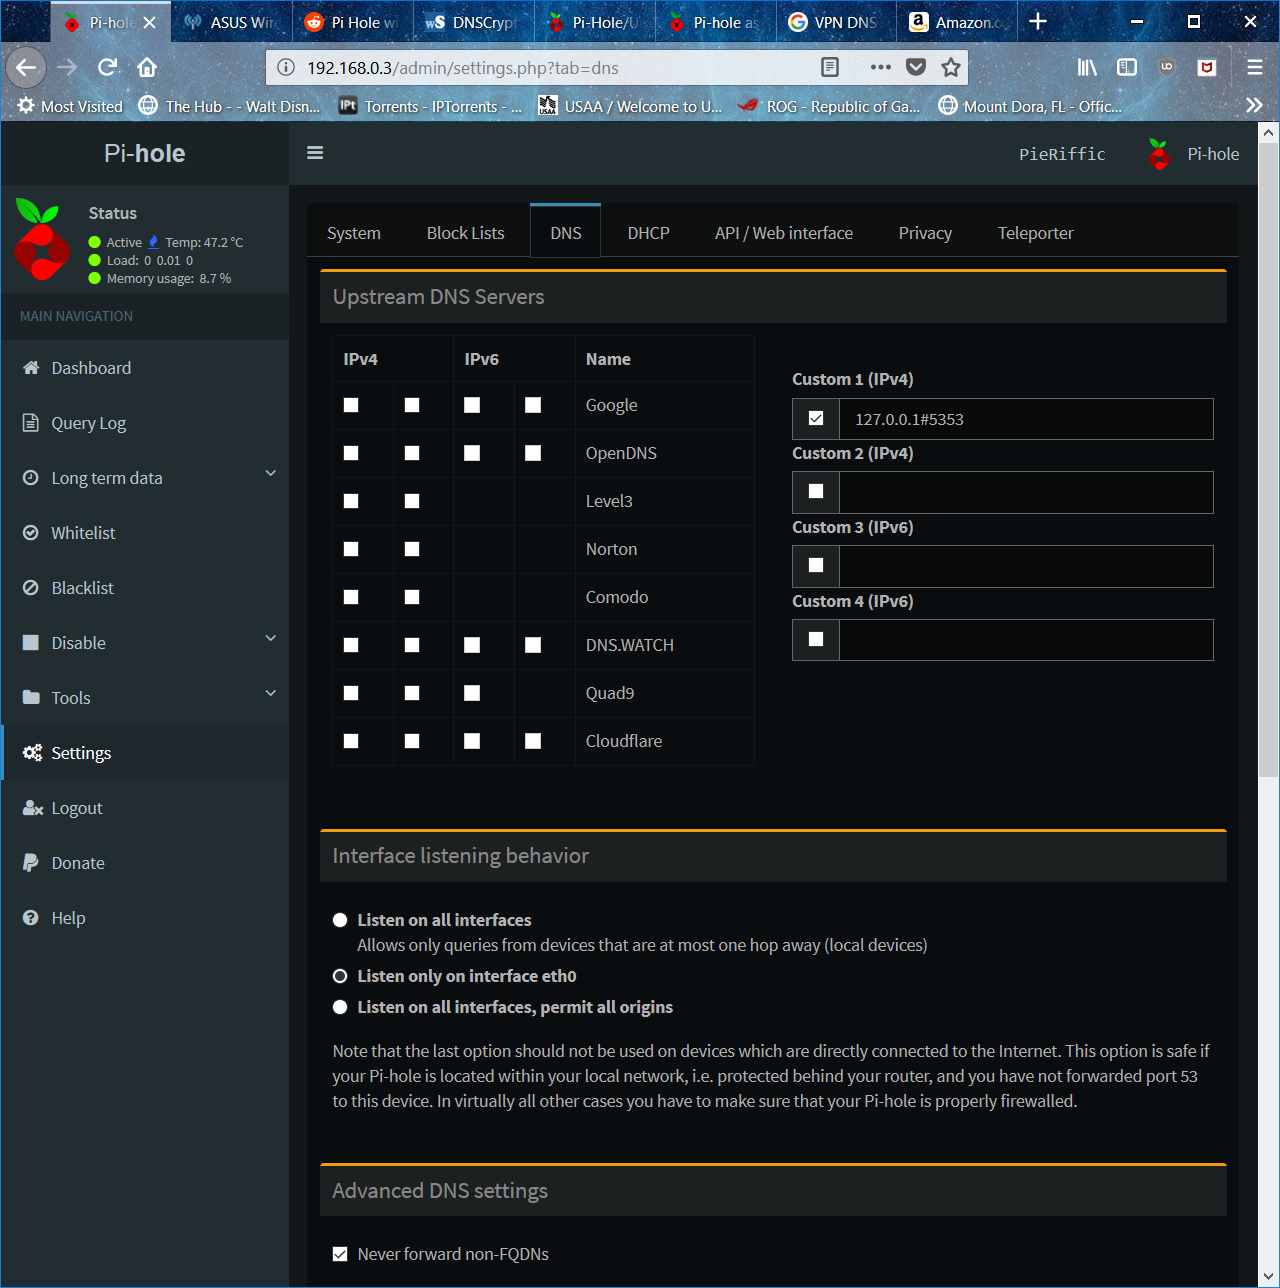The height and width of the screenshot is (1288, 1280).
Task: Click the Pi-hole raspberry logo in sidebar
Action: click(41, 240)
